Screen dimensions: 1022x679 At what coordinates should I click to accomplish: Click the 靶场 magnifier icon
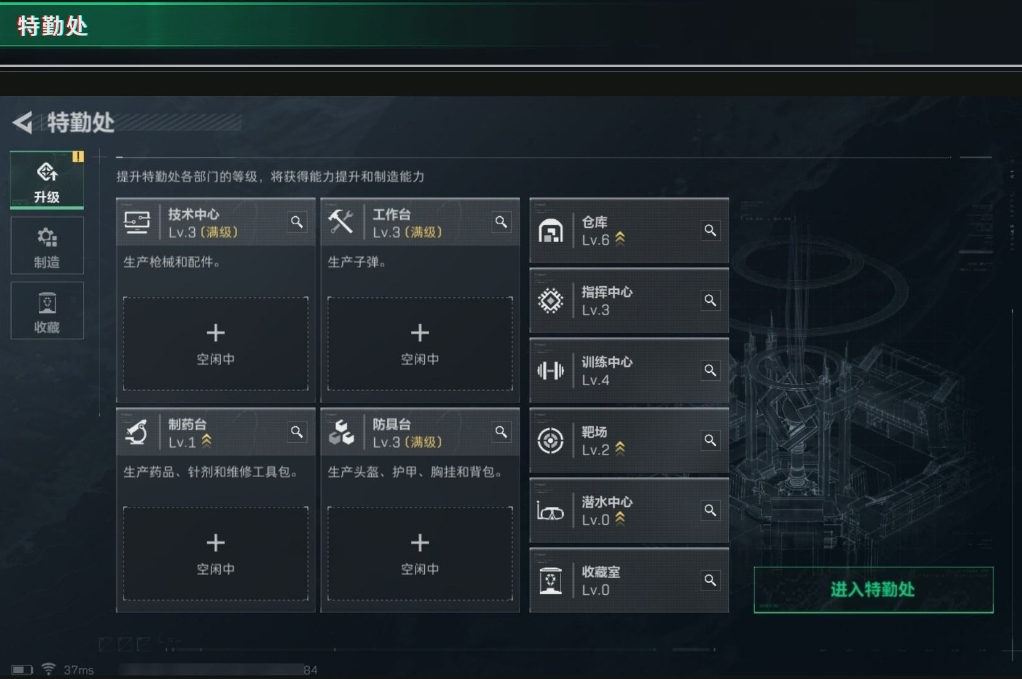710,440
